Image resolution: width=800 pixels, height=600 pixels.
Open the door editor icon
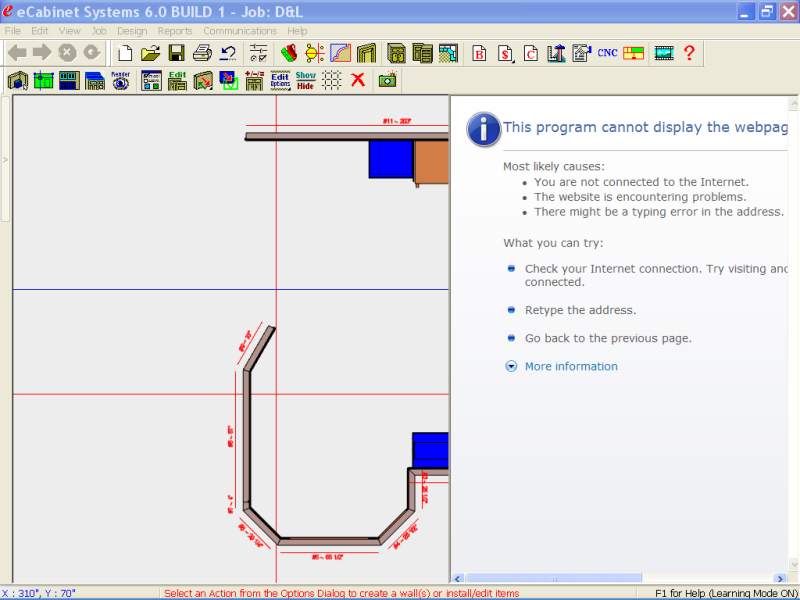[366, 53]
